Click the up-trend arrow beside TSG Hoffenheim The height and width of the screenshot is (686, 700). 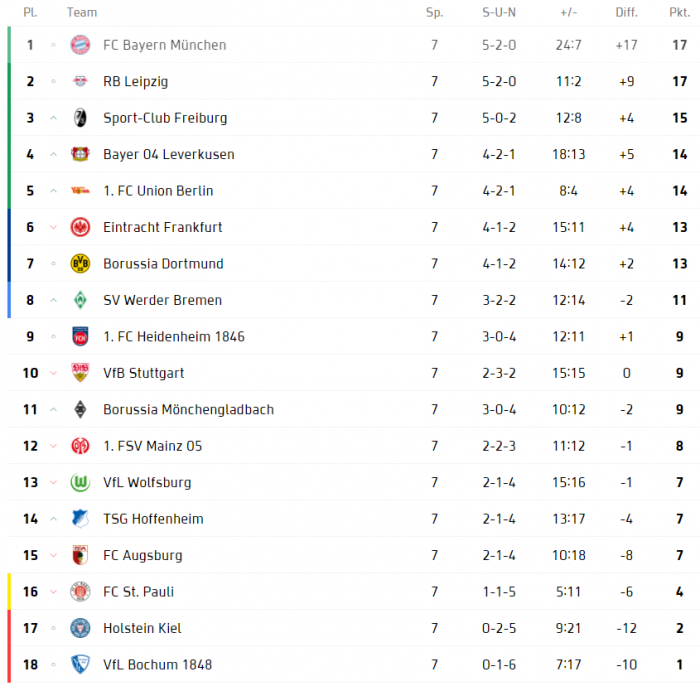[x=54, y=519]
